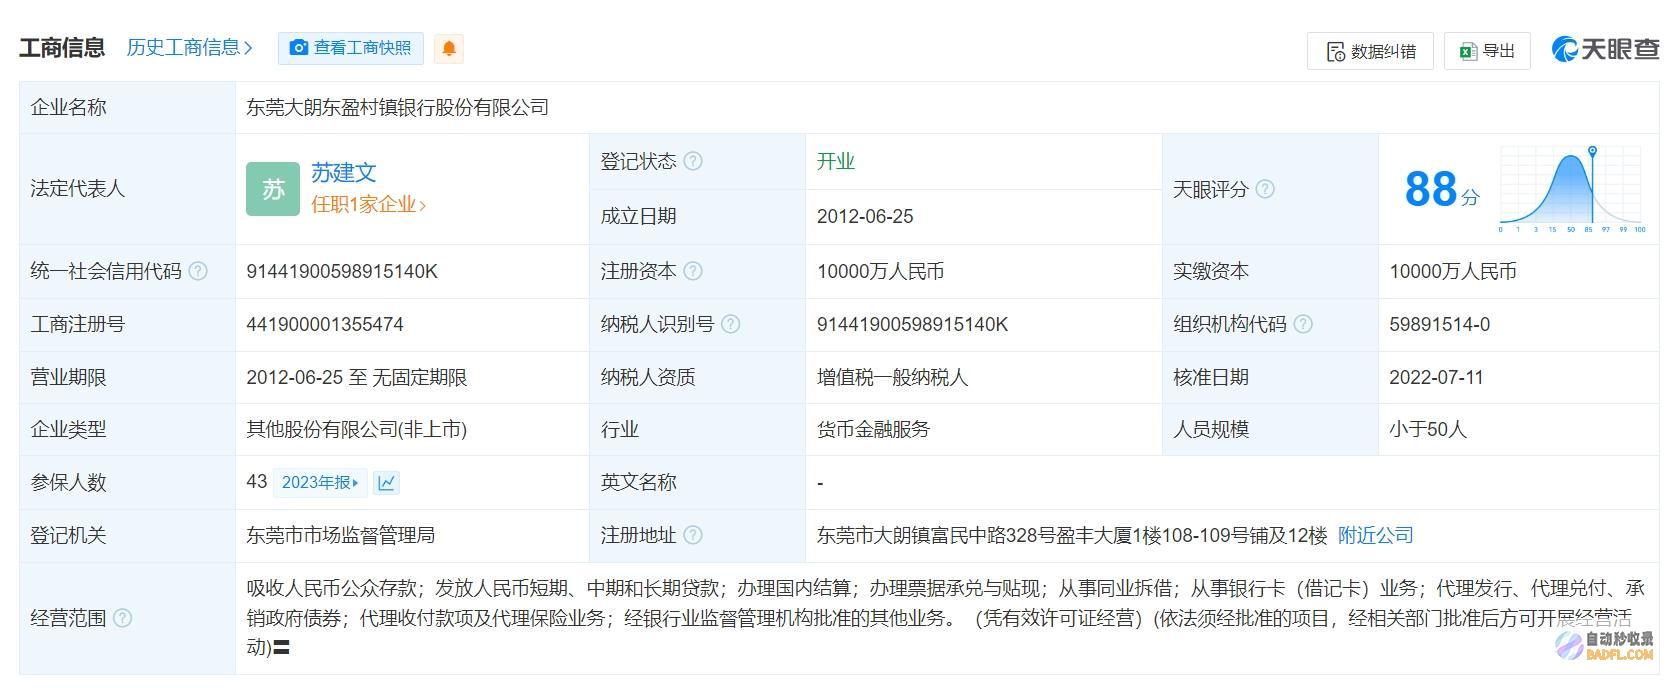Click help icon next to 统一社会信用代码
Image resolution: width=1675 pixels, height=688 pixels.
point(198,271)
